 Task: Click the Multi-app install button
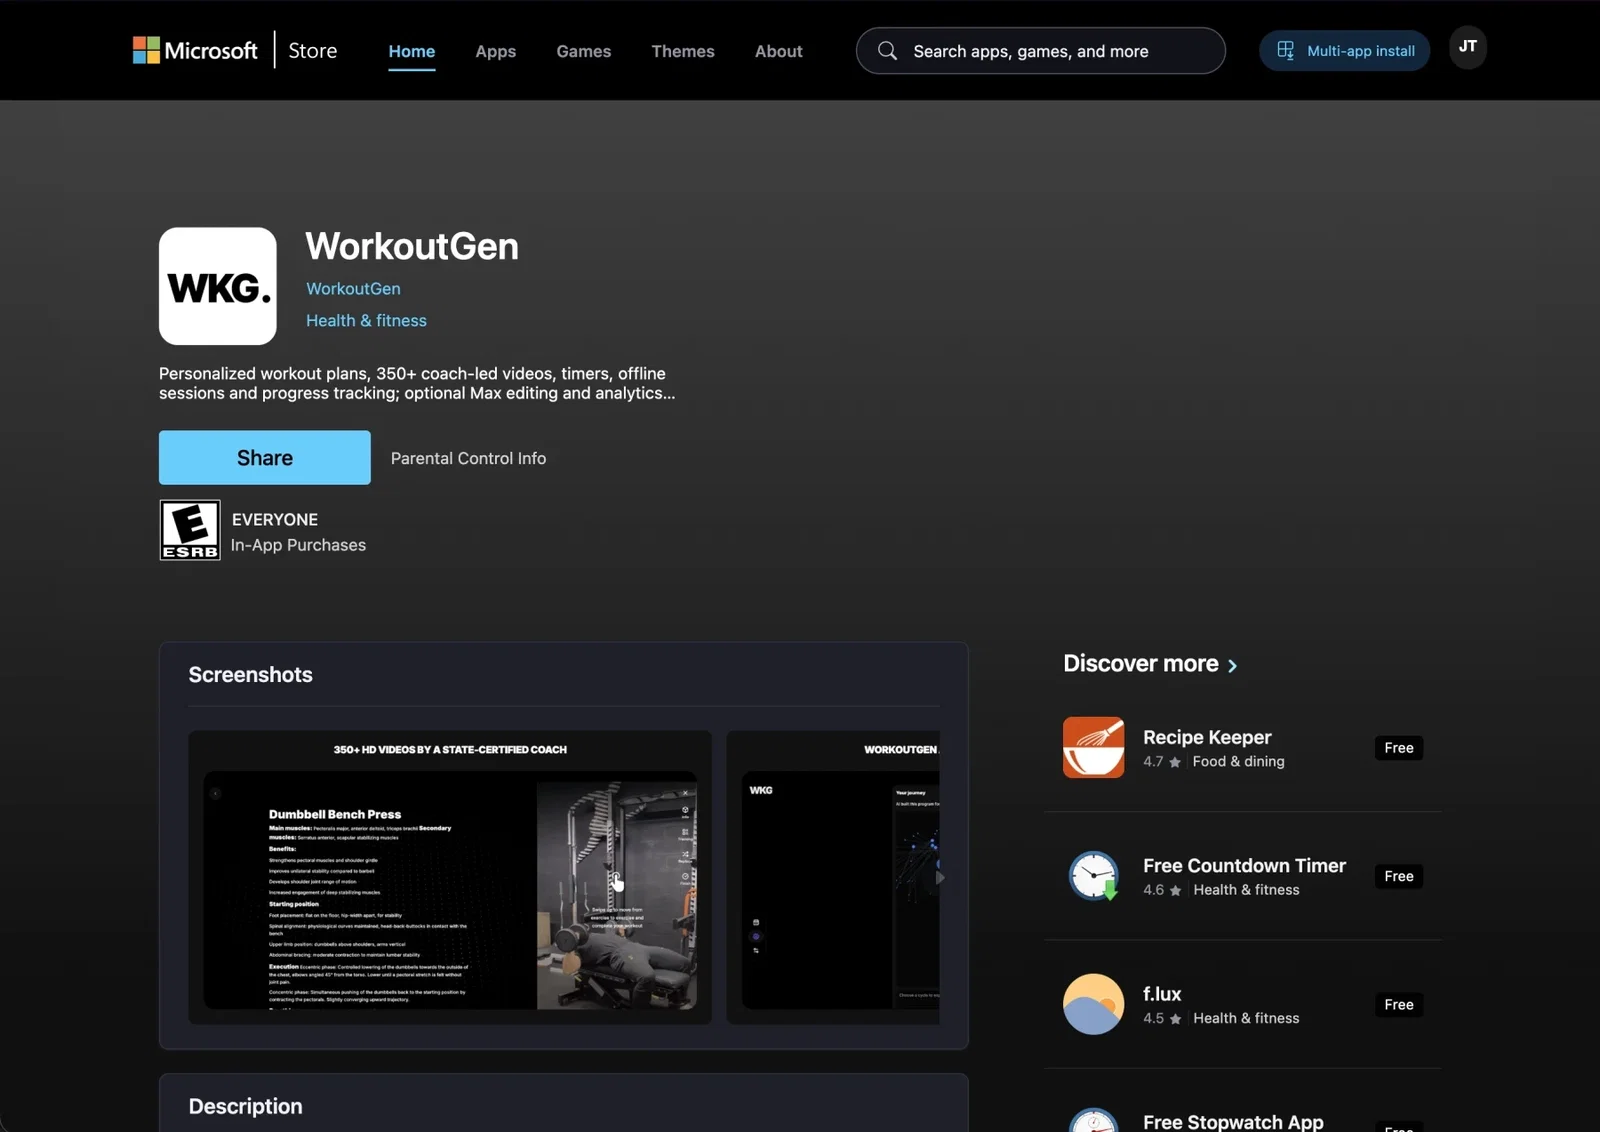(x=1344, y=51)
